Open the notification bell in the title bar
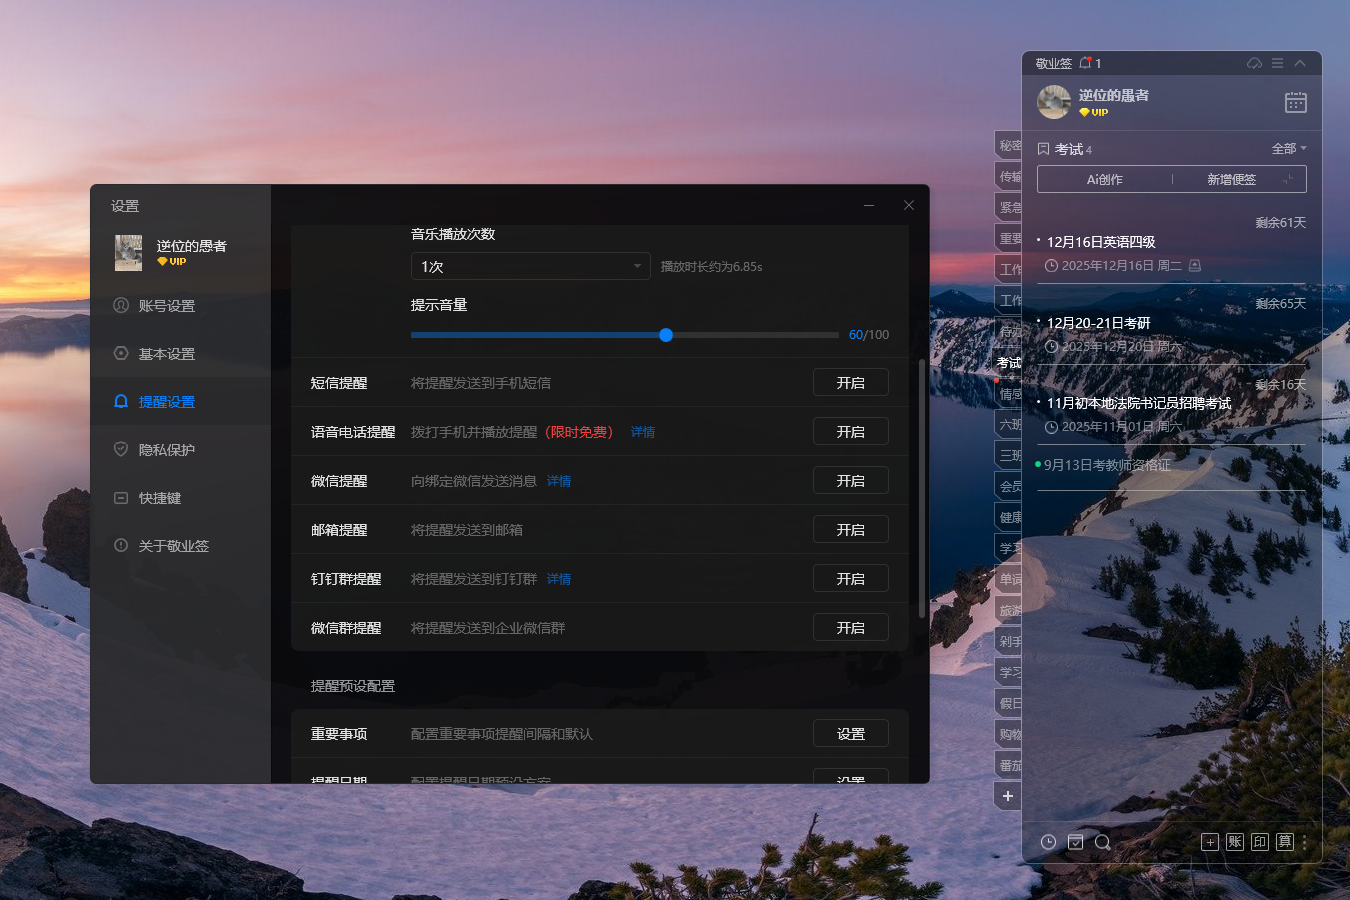This screenshot has width=1350, height=900. pos(1086,63)
